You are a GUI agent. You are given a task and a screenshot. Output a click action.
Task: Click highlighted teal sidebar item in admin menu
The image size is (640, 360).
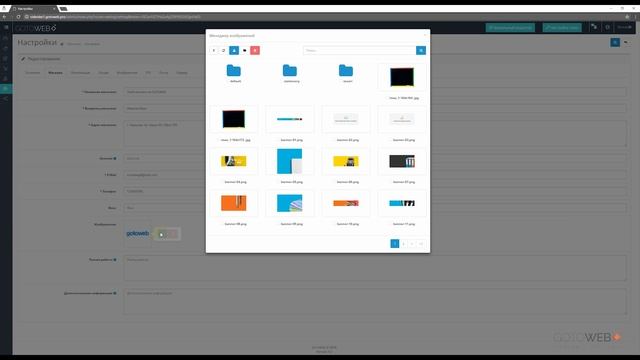(6, 88)
